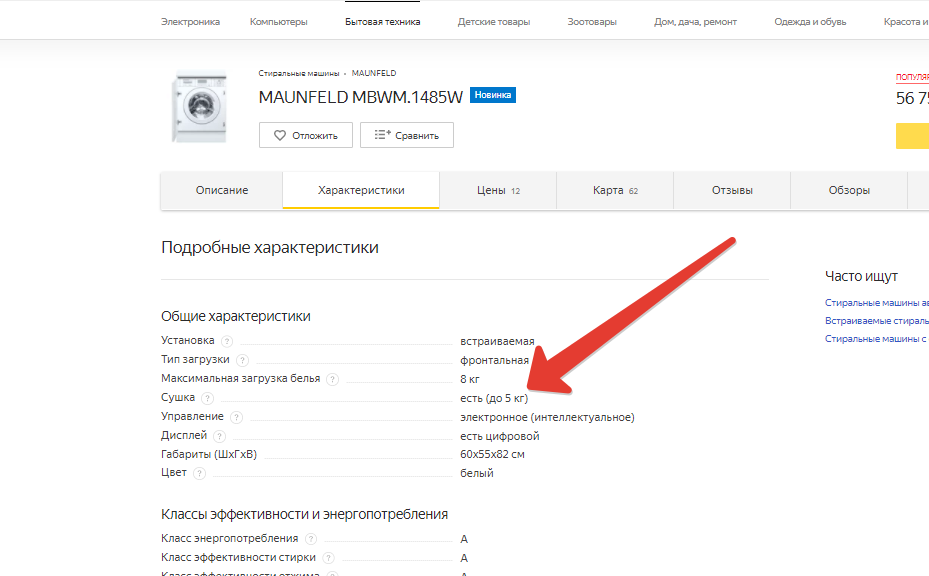Switch to the Карта tab
This screenshot has width=929, height=576.
(615, 190)
